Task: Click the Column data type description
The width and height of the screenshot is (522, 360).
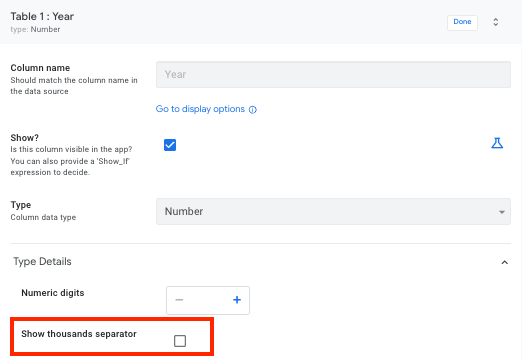Action: (43, 217)
